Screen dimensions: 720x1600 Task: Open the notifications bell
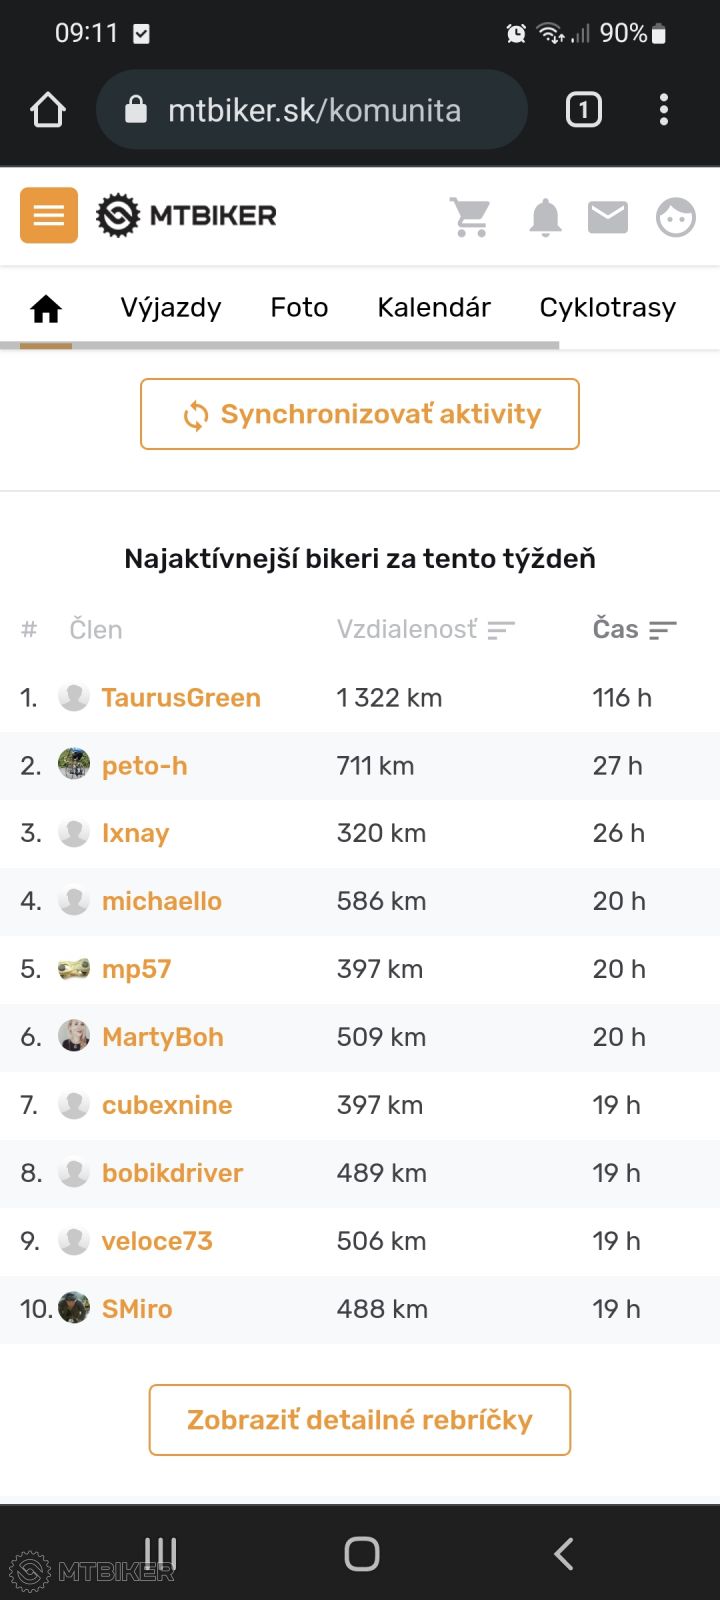pyautogui.click(x=545, y=216)
